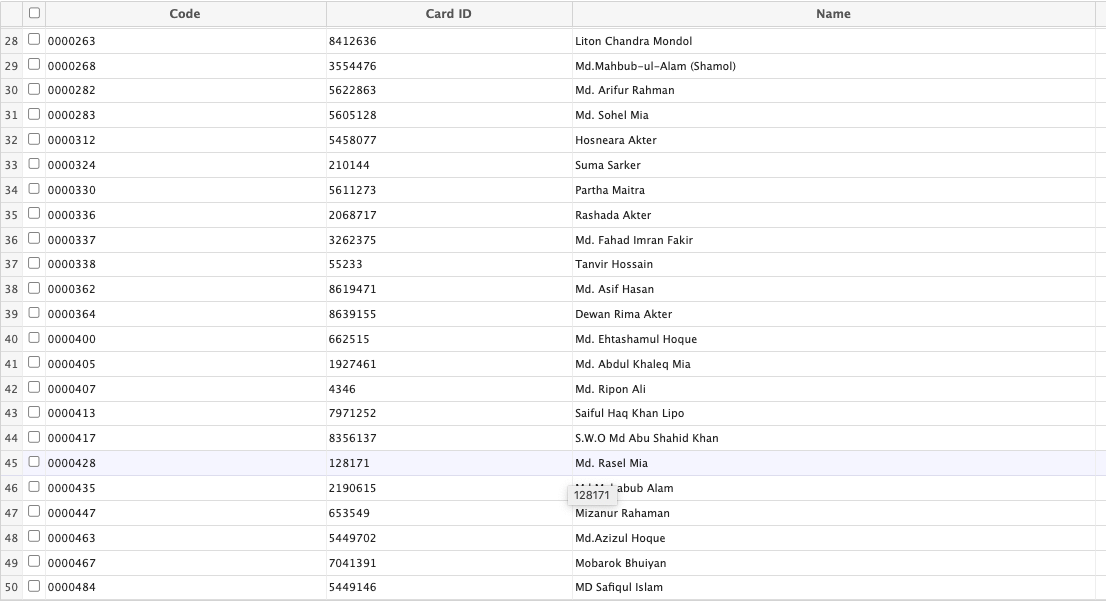
Task: Click card ID 5449146 cell
Action: pyautogui.click(x=352, y=587)
